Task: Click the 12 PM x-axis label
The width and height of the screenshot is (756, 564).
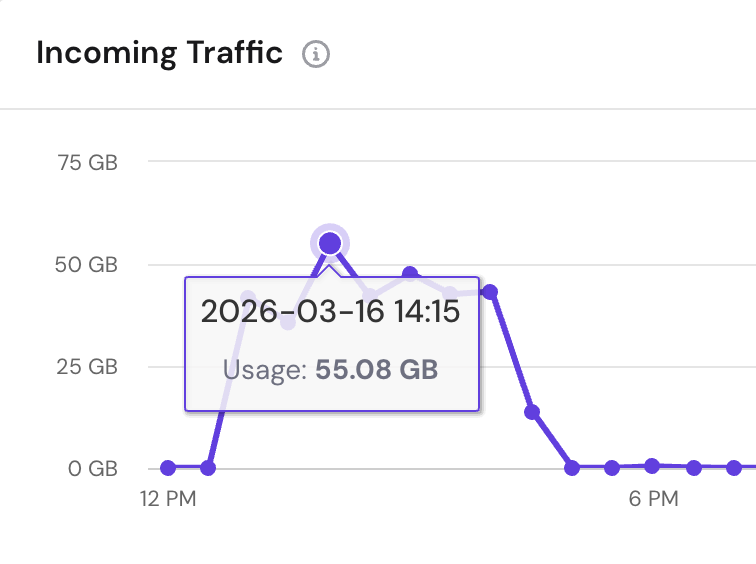Action: coord(167,499)
